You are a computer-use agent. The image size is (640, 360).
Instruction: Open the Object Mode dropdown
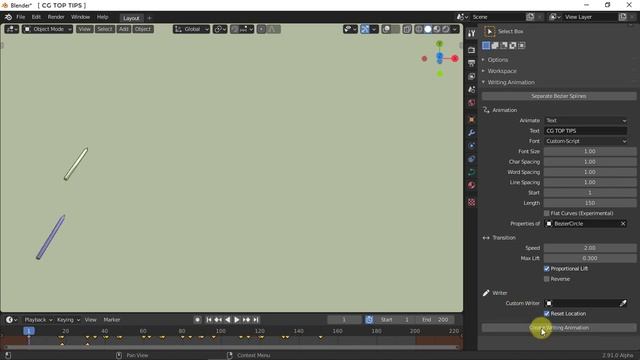pyautogui.click(x=47, y=29)
